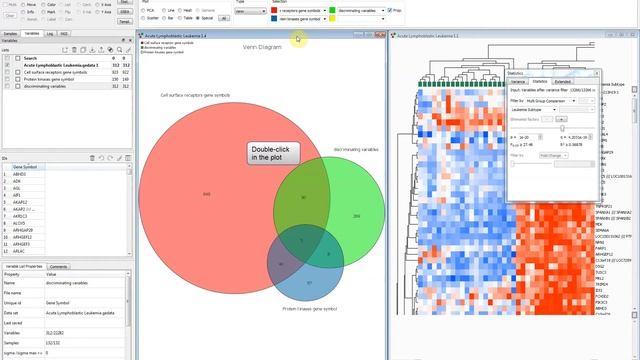
Task: Click the heatmap window title icon
Action: click(393, 36)
